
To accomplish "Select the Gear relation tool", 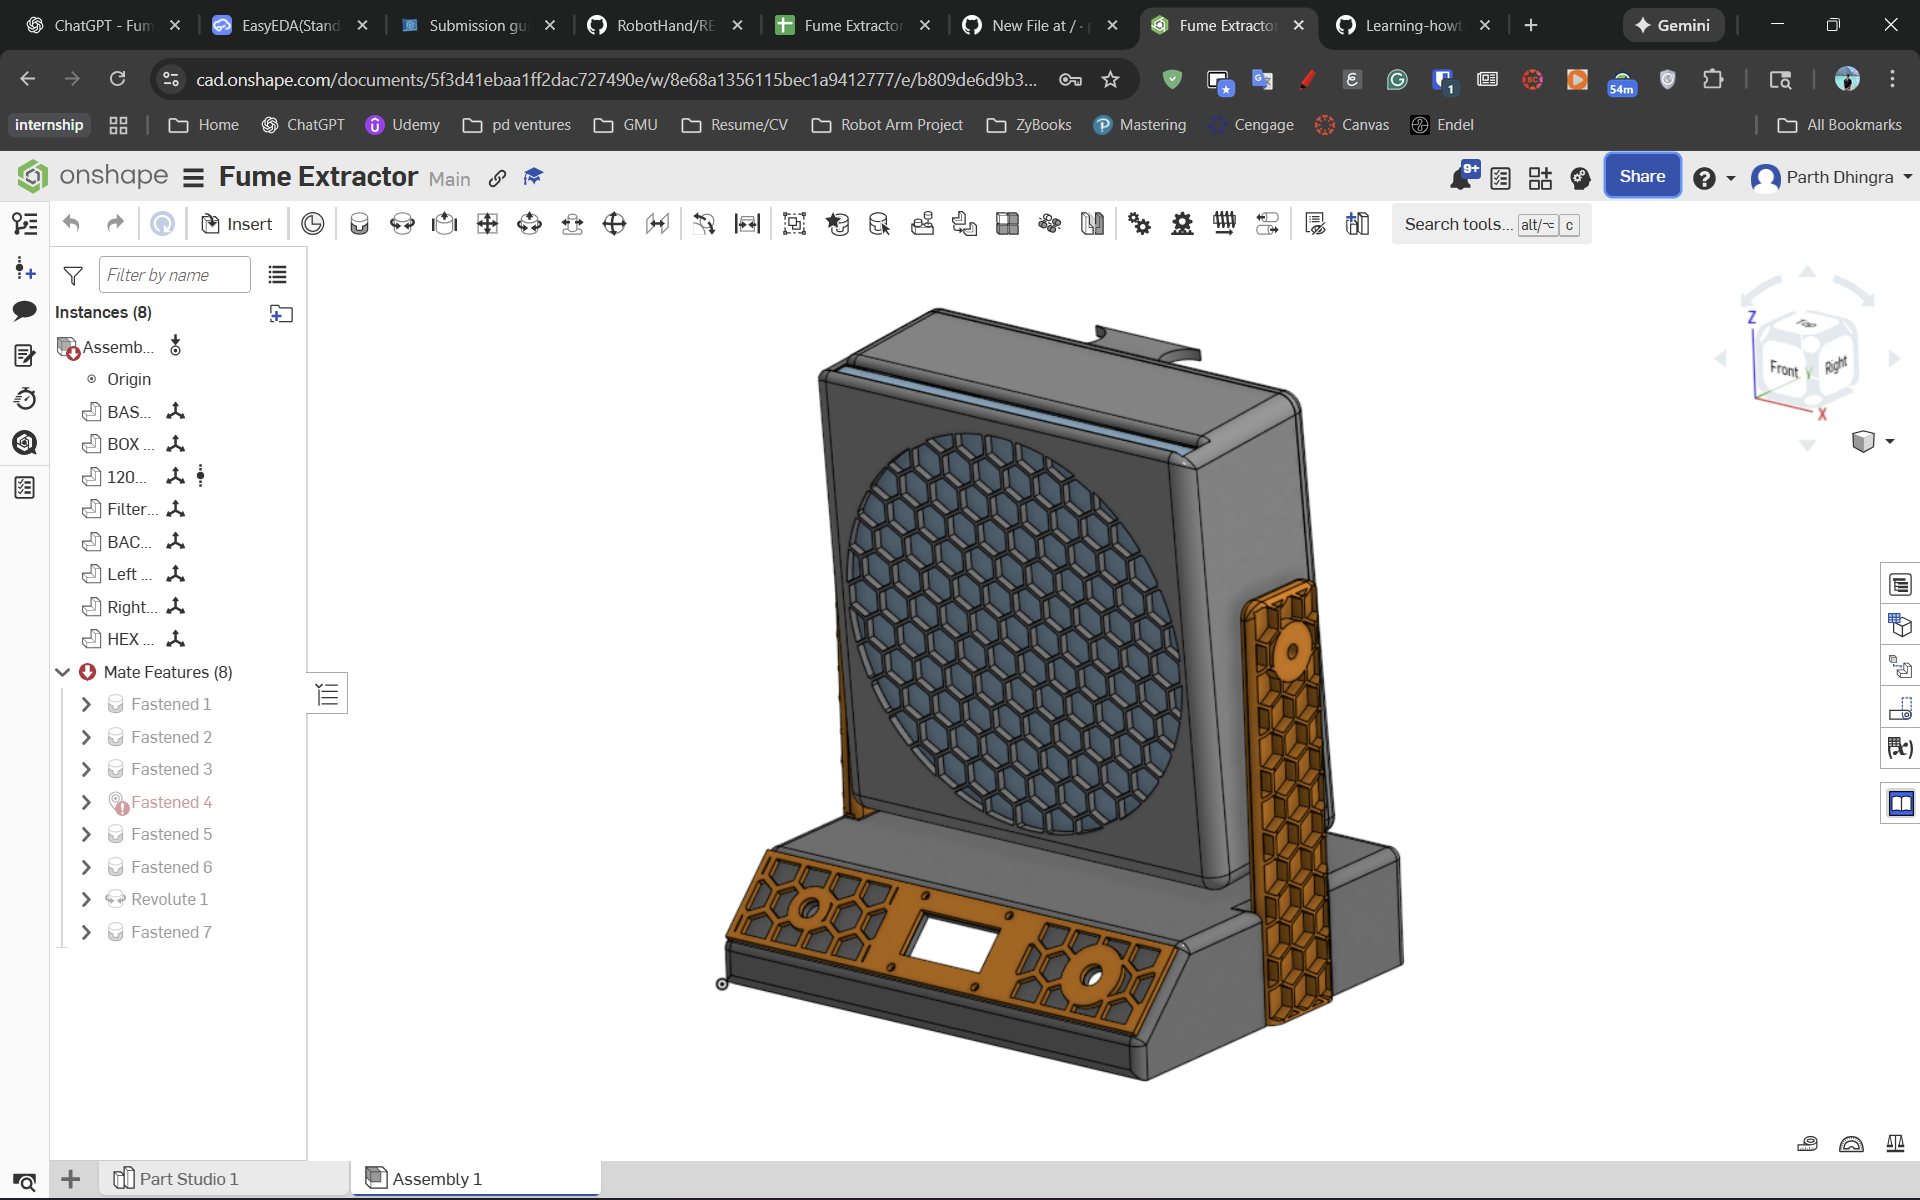I will (x=1139, y=224).
